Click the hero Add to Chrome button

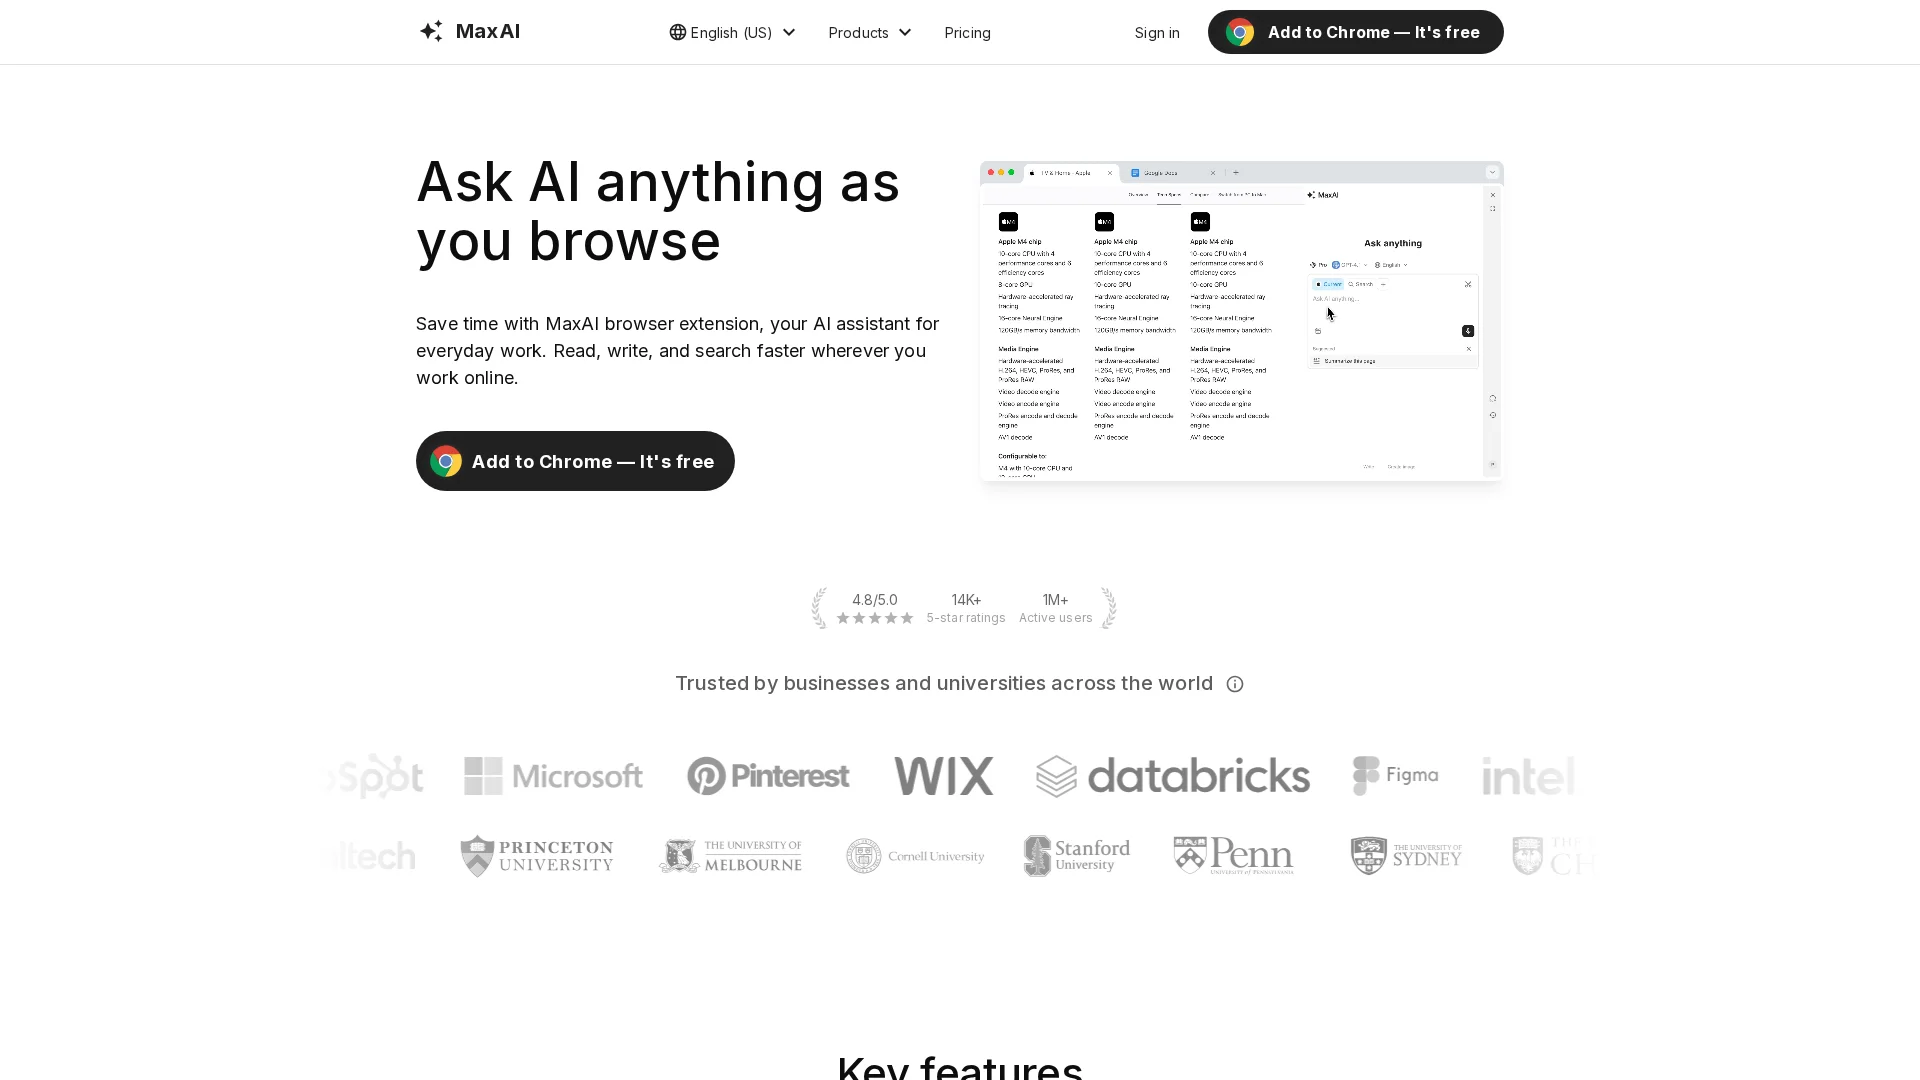tap(575, 461)
